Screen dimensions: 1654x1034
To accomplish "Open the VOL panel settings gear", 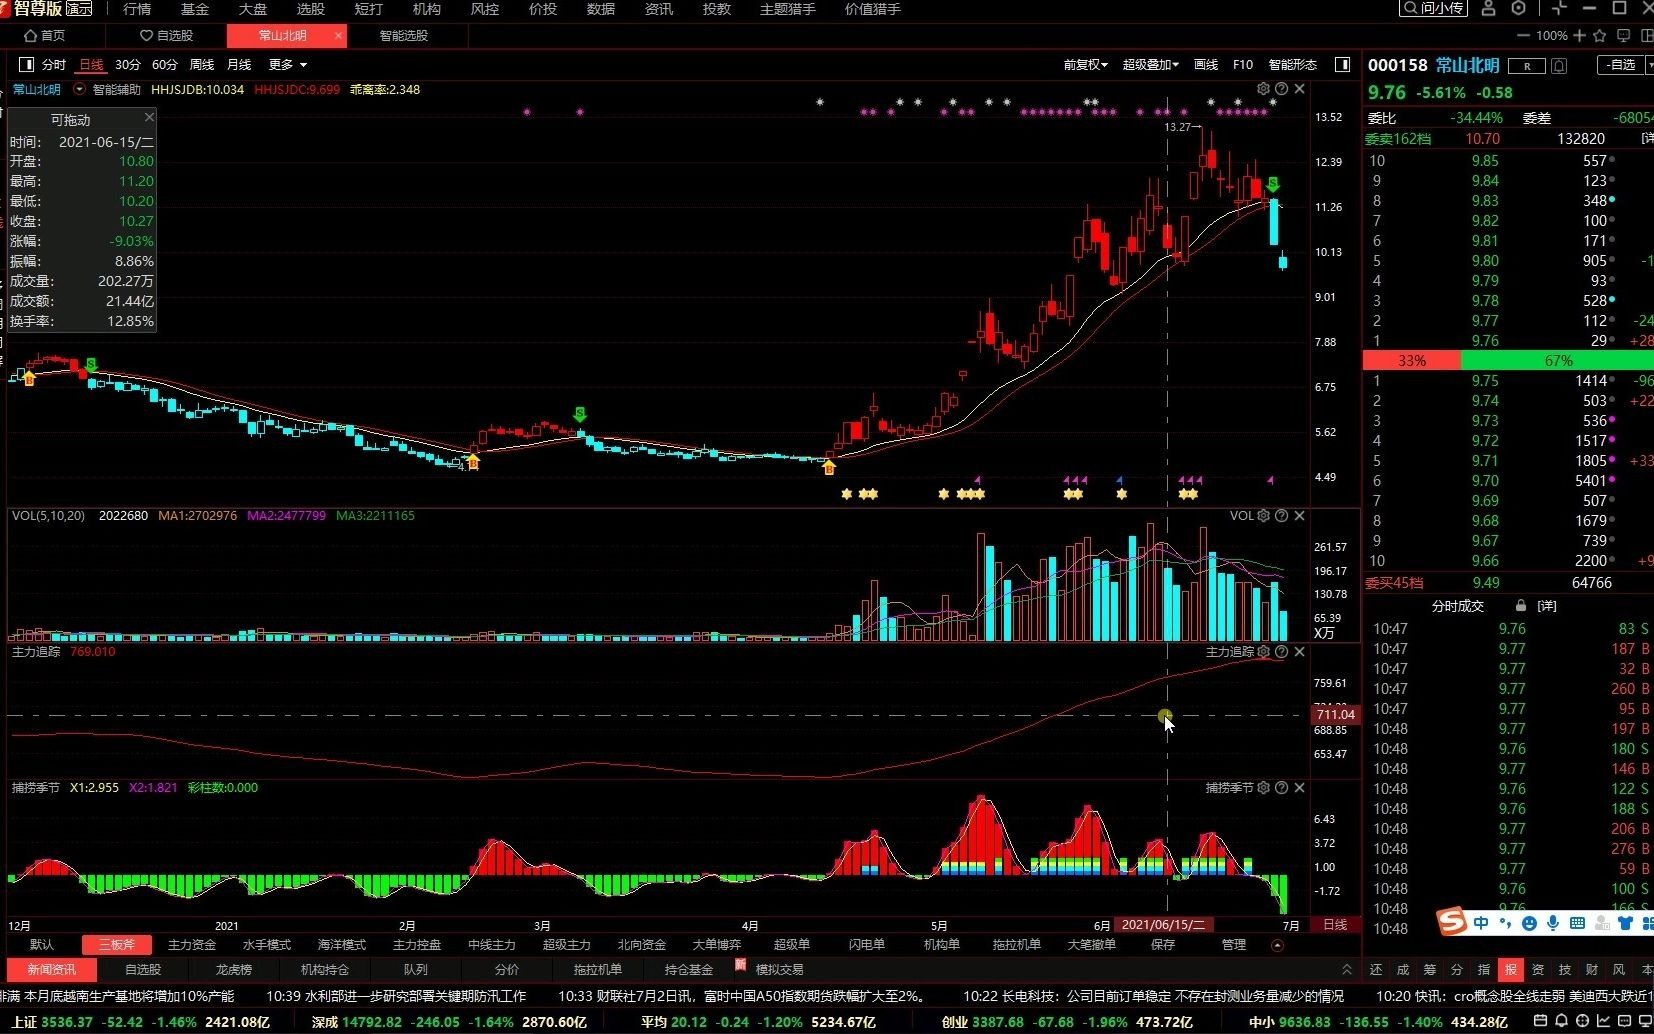I will [1263, 516].
